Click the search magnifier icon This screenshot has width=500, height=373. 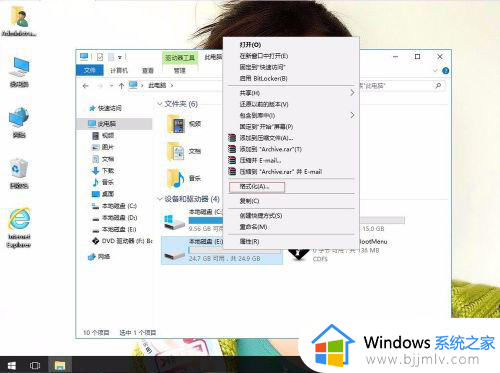(x=438, y=86)
